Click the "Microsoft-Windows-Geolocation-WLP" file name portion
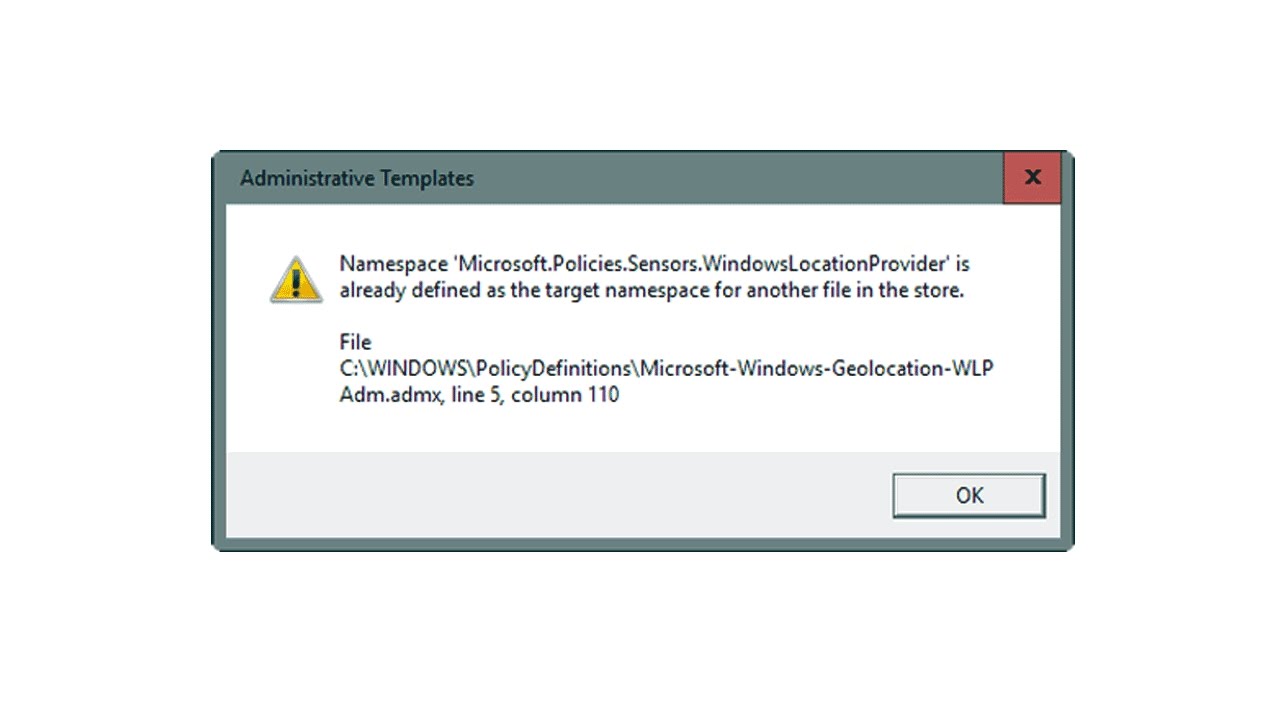Viewport: 1280px width, 720px height. click(817, 369)
